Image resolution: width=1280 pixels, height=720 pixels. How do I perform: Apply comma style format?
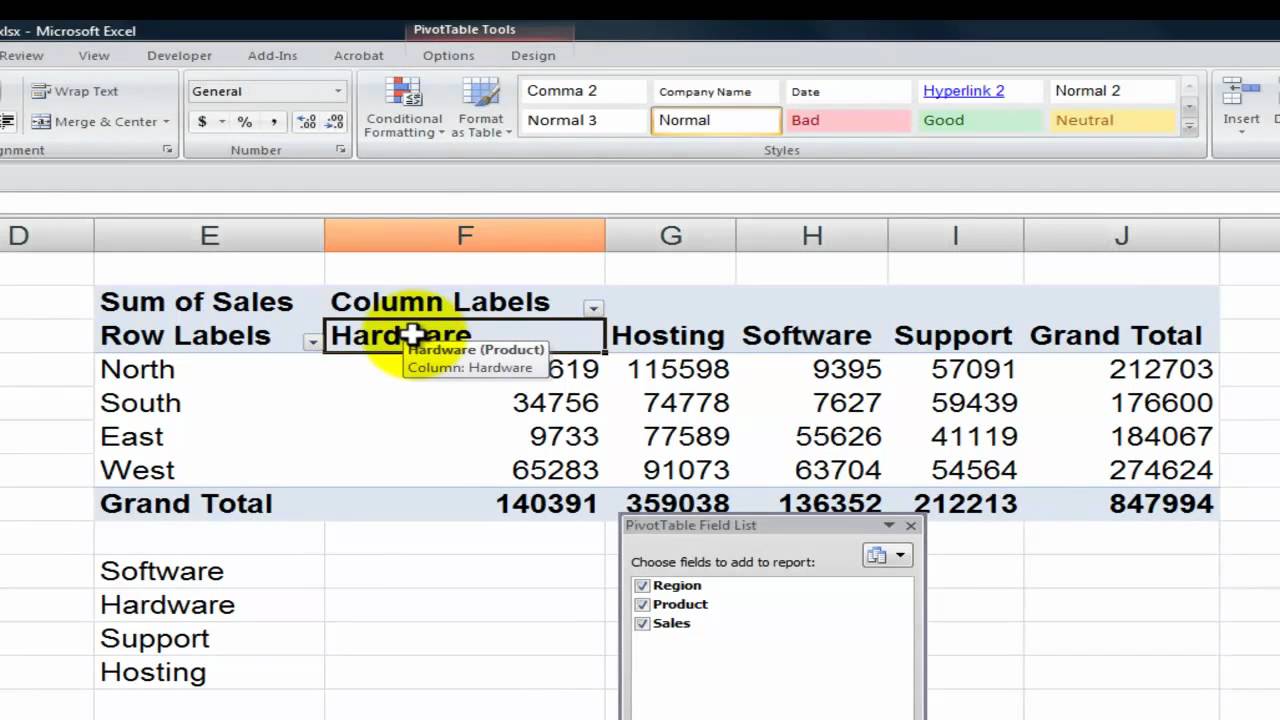pyautogui.click(x=273, y=122)
